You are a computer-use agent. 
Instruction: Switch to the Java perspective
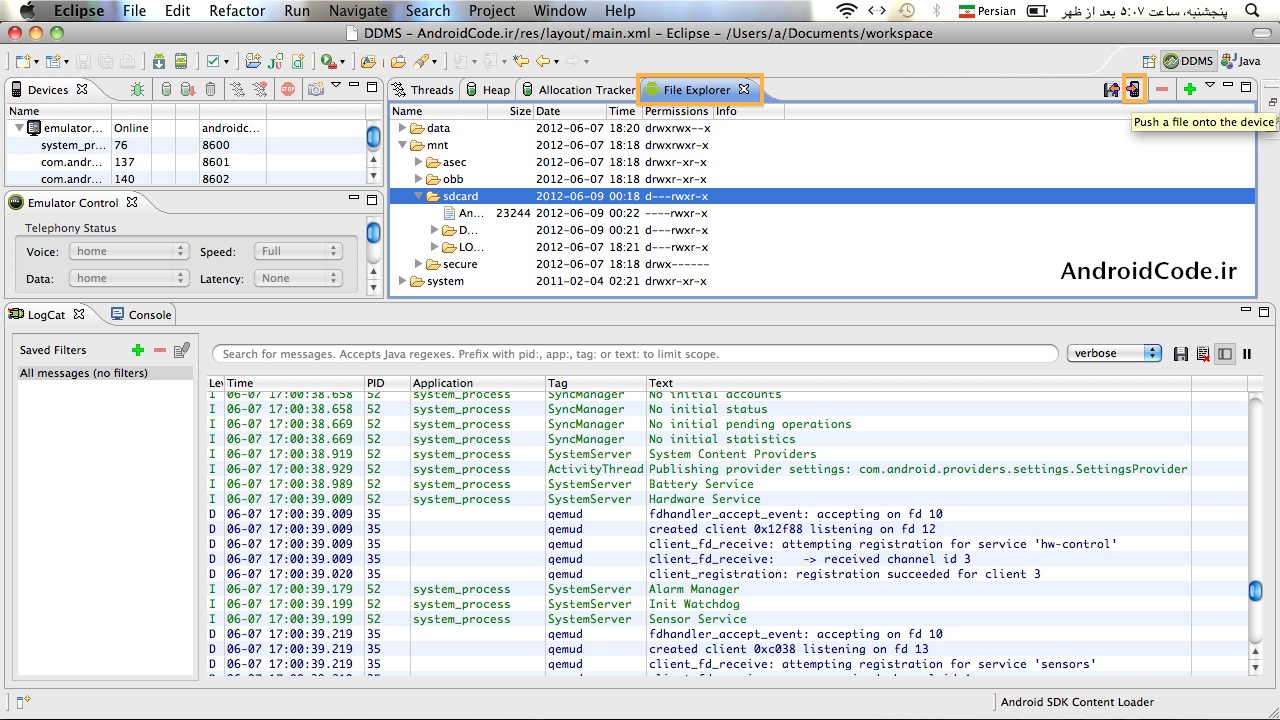pyautogui.click(x=1241, y=61)
